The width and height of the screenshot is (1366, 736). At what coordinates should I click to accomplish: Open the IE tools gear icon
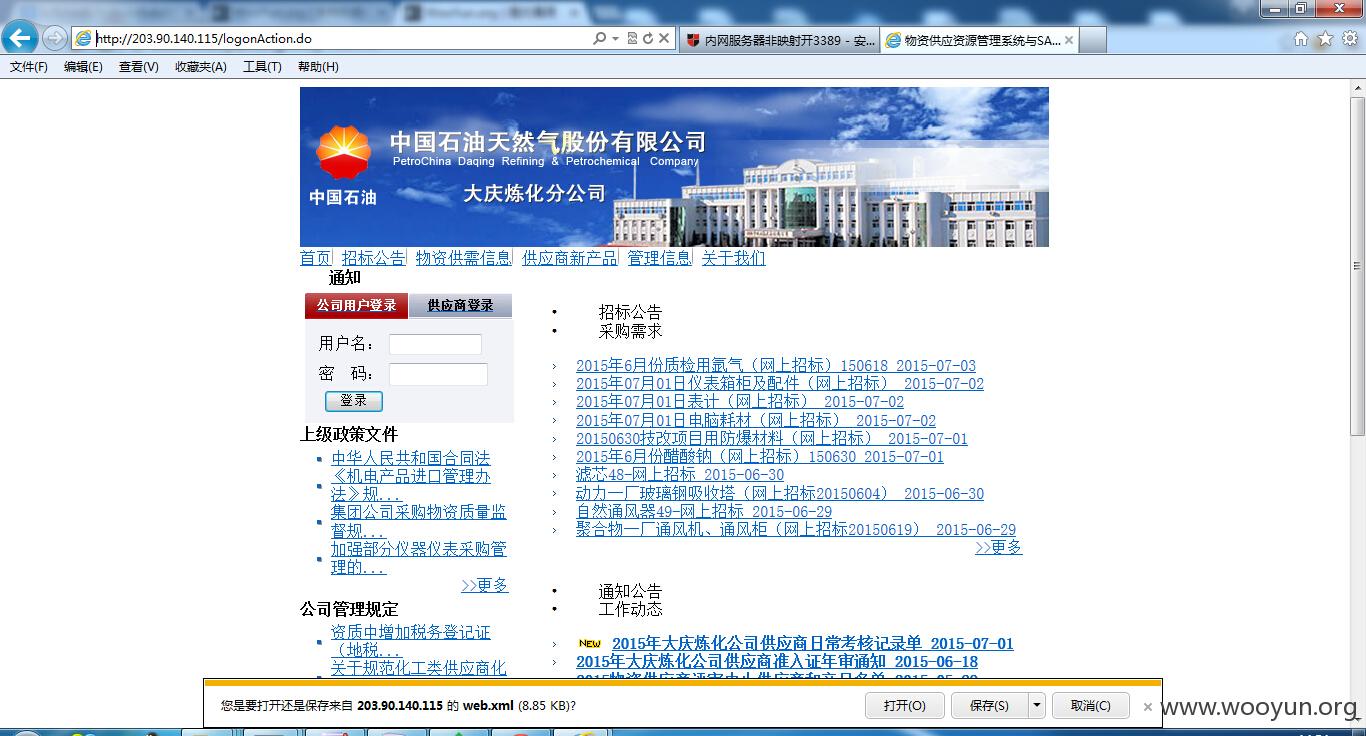[1349, 39]
